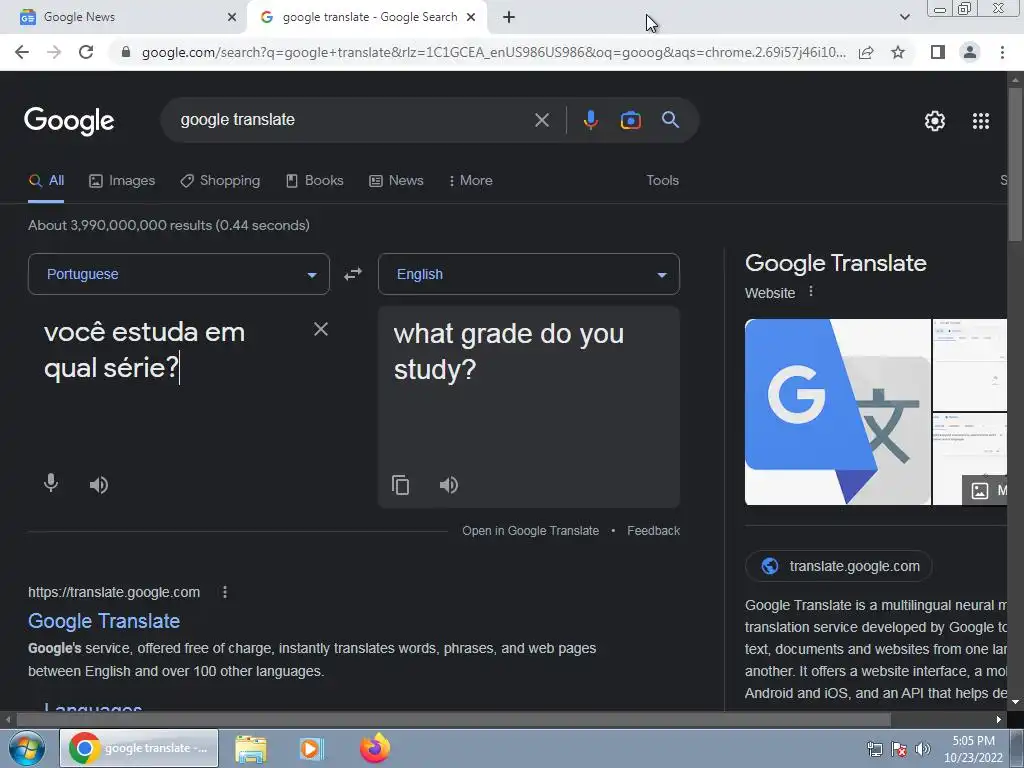Copy the English translation

pyautogui.click(x=400, y=485)
